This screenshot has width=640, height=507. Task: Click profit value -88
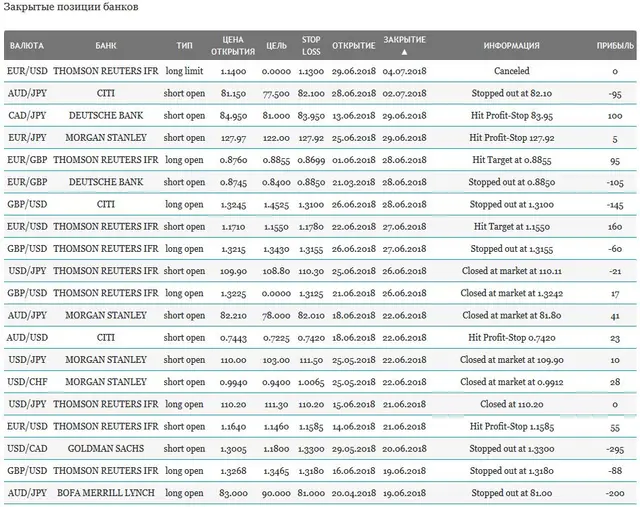[x=615, y=471]
